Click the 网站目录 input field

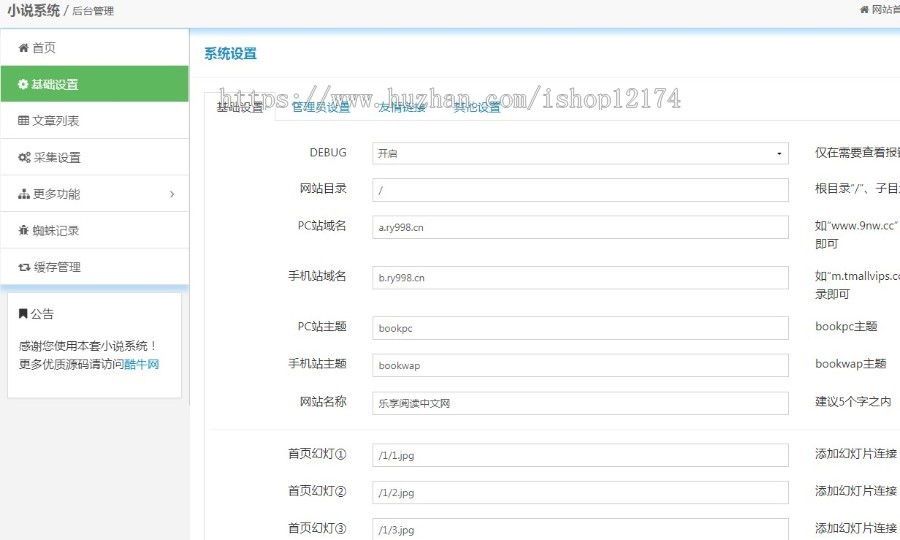point(580,190)
